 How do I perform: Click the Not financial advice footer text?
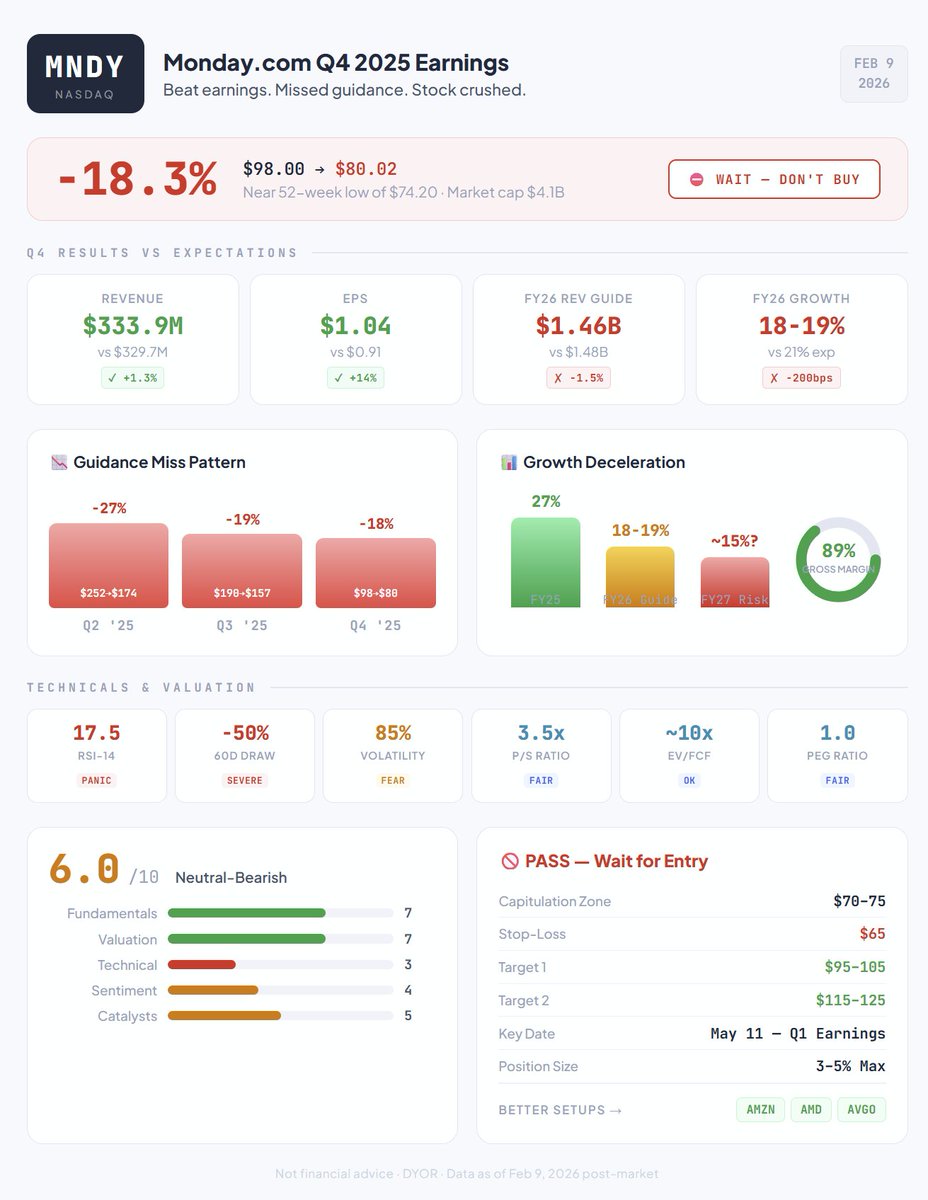point(466,1173)
